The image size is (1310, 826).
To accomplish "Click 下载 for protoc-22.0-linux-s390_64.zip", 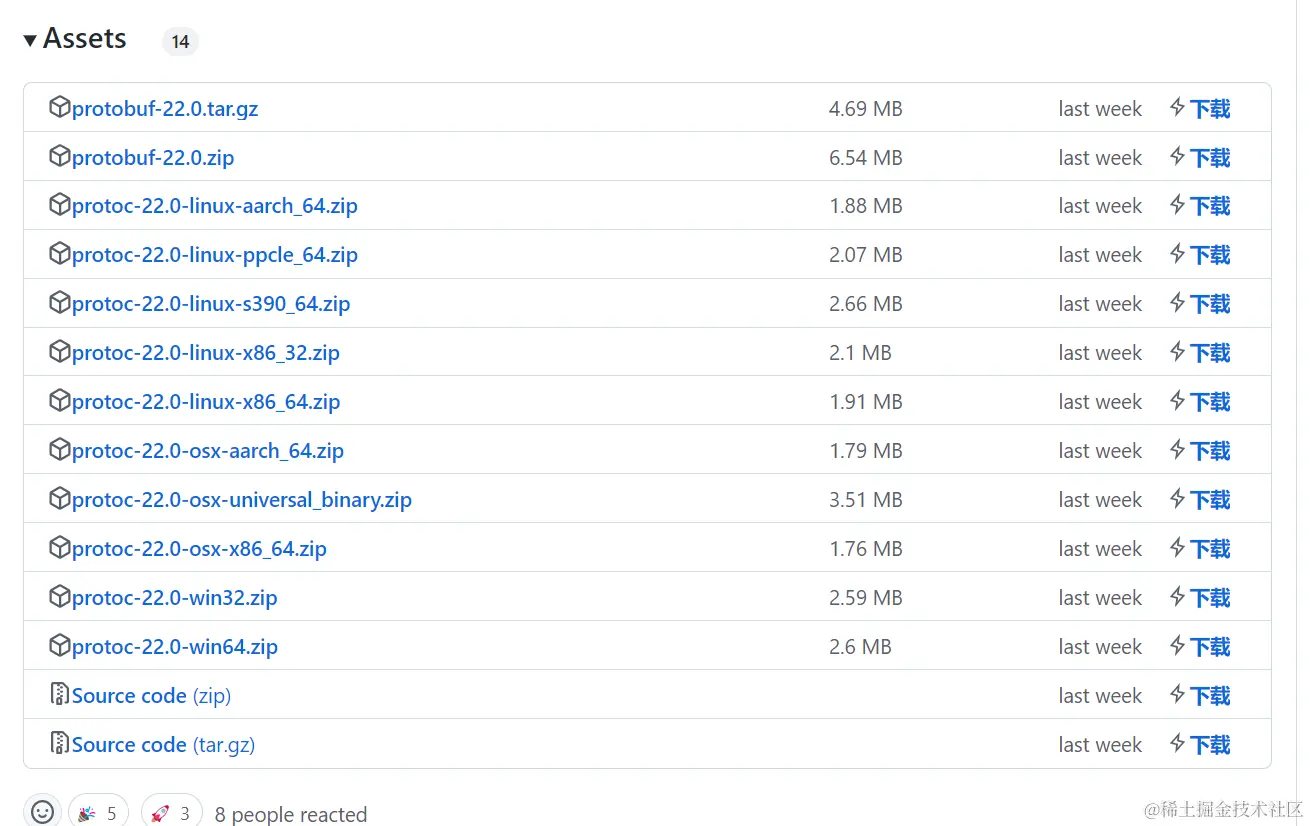I will click(x=1210, y=304).
